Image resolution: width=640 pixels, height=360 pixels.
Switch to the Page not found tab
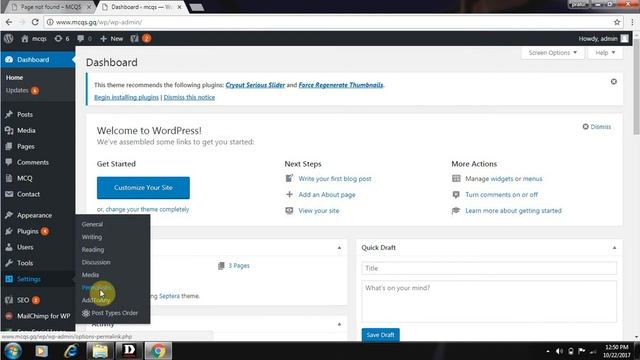click(51, 7)
